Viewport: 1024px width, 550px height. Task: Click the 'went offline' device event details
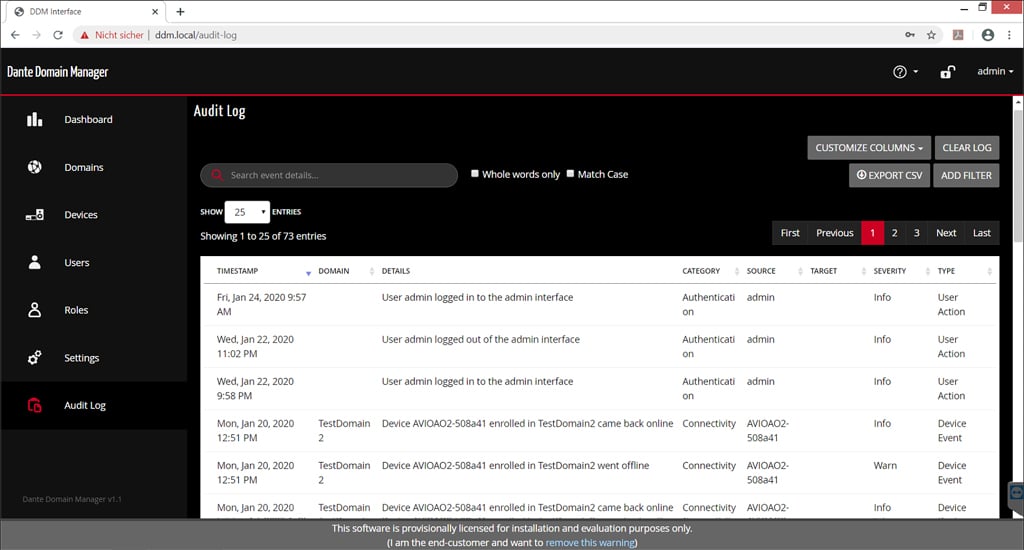(515, 465)
